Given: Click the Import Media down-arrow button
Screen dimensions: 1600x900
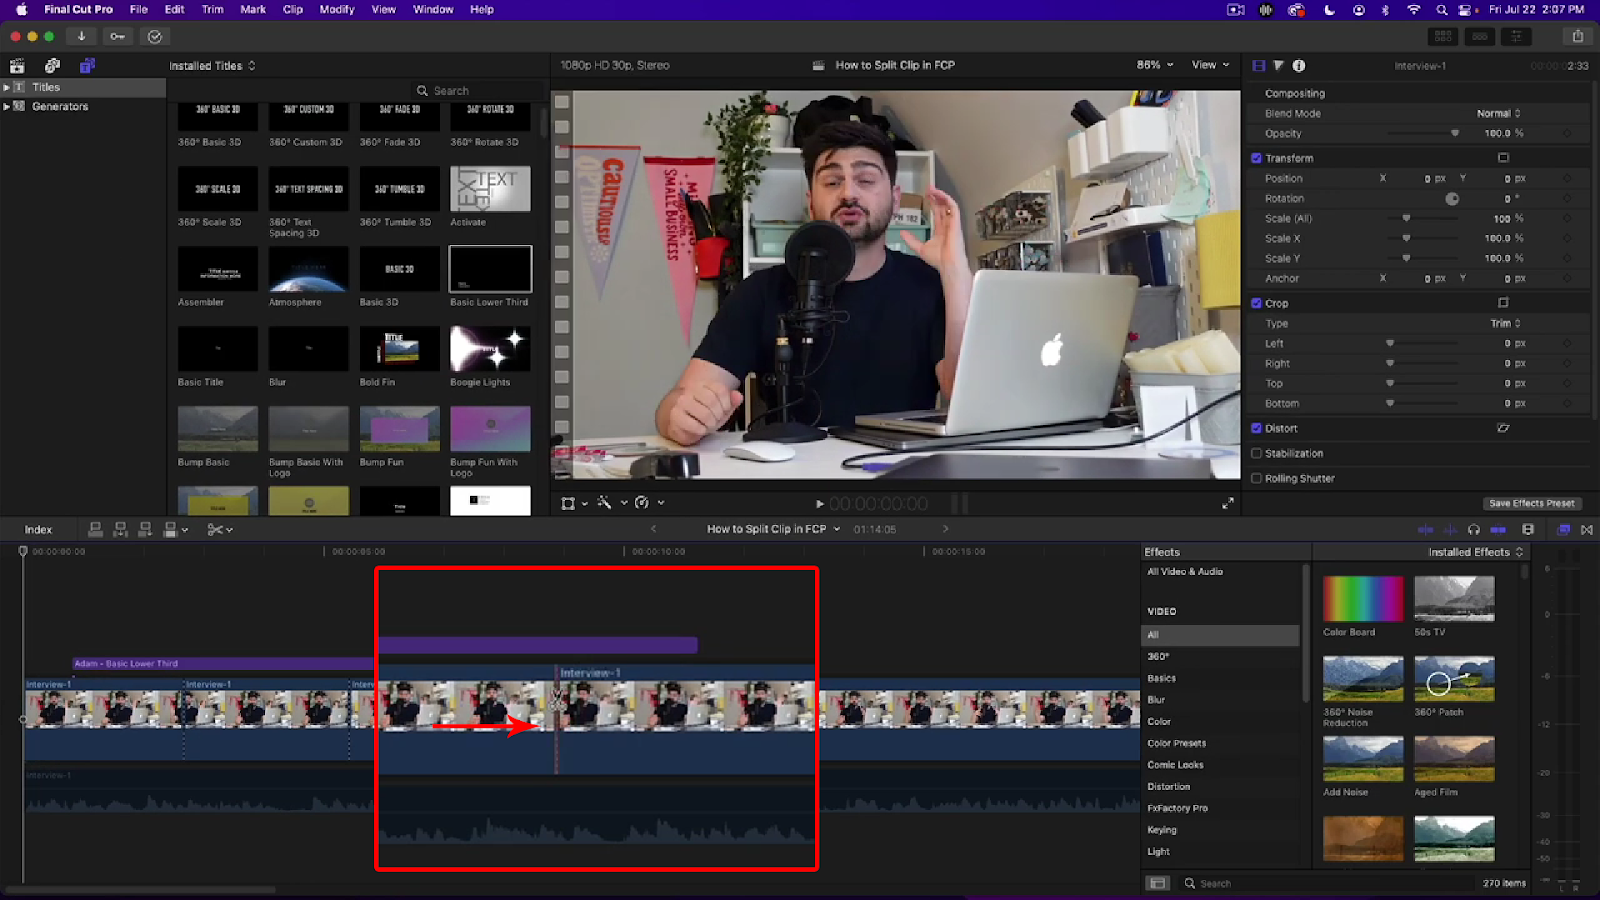Looking at the screenshot, I should coord(81,36).
